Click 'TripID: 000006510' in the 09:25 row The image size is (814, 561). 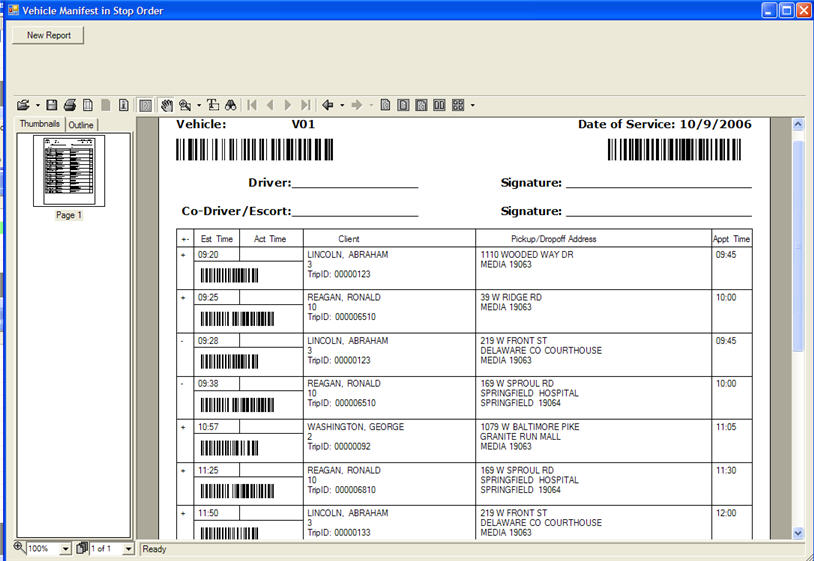pyautogui.click(x=342, y=317)
